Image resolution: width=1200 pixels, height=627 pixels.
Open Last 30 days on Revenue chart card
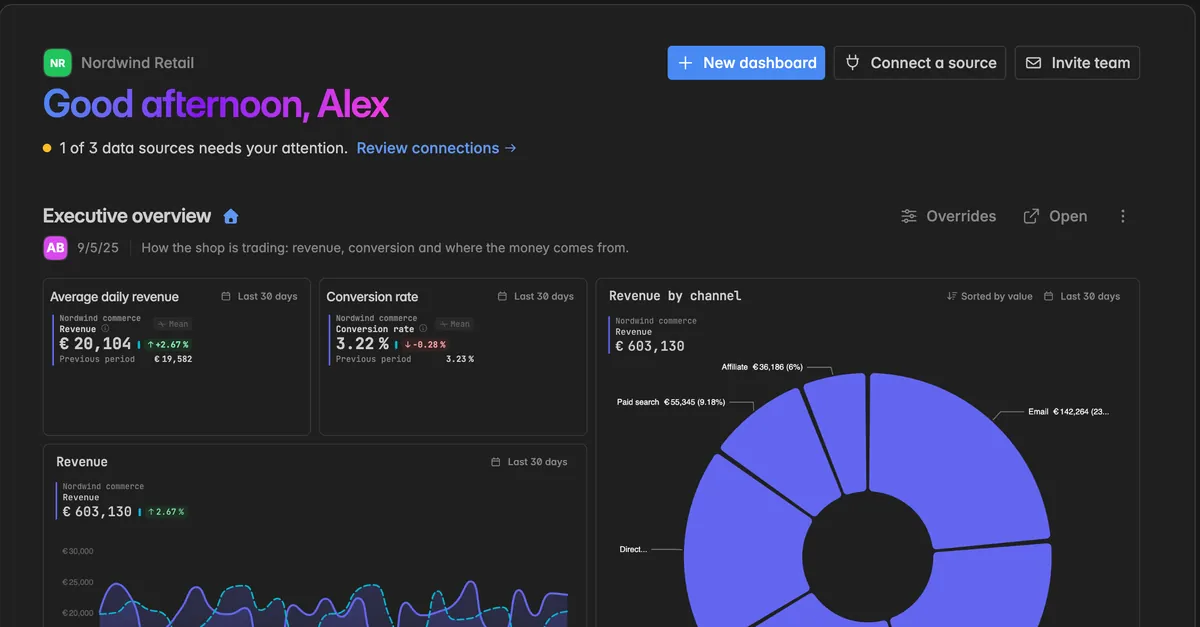tap(529, 462)
